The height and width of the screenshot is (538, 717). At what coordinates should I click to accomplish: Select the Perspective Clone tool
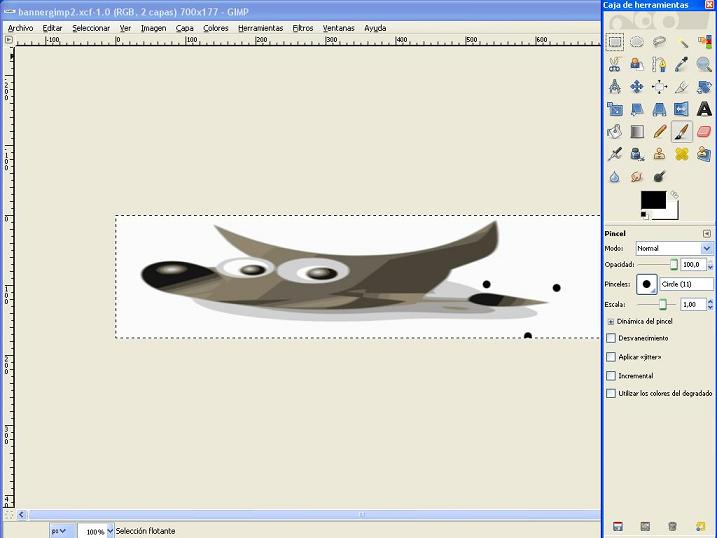[x=704, y=154]
